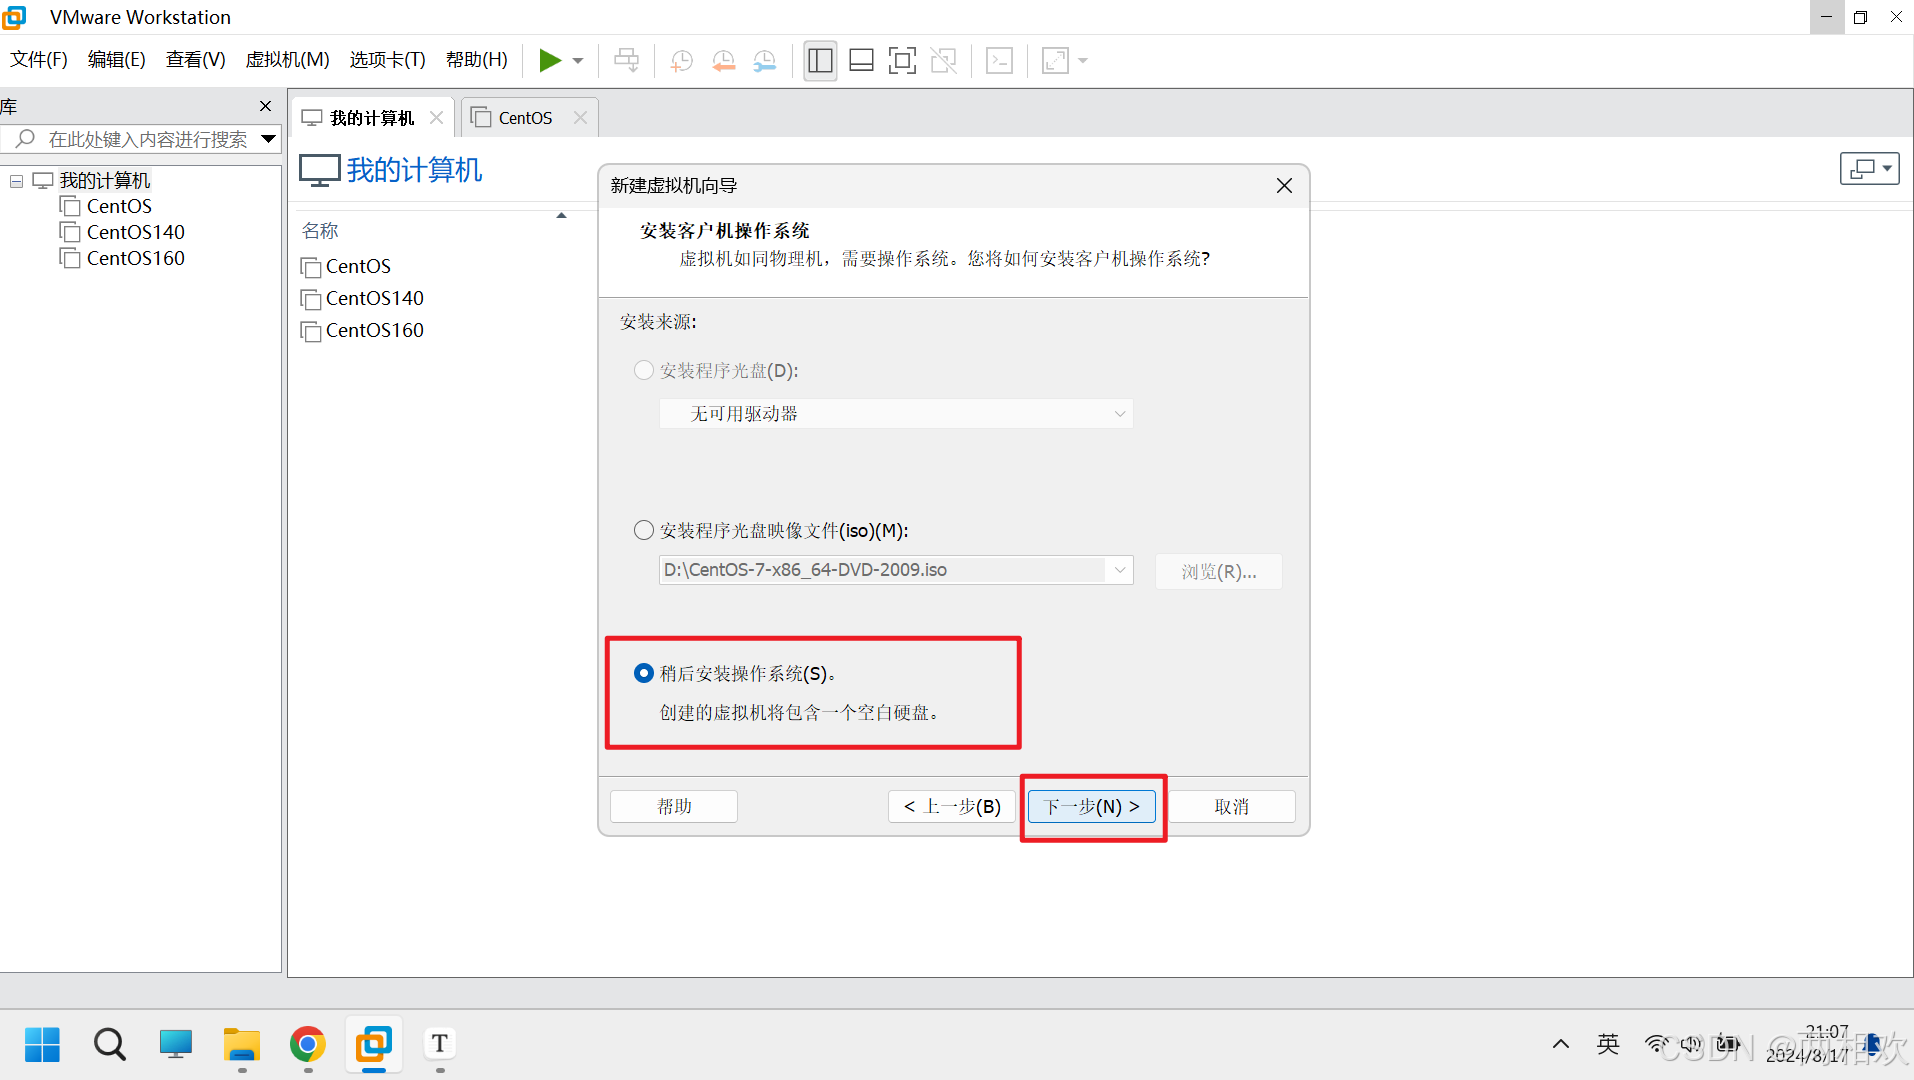The height and width of the screenshot is (1080, 1914).
Task: Open File Explorer from taskbar
Action: click(241, 1045)
